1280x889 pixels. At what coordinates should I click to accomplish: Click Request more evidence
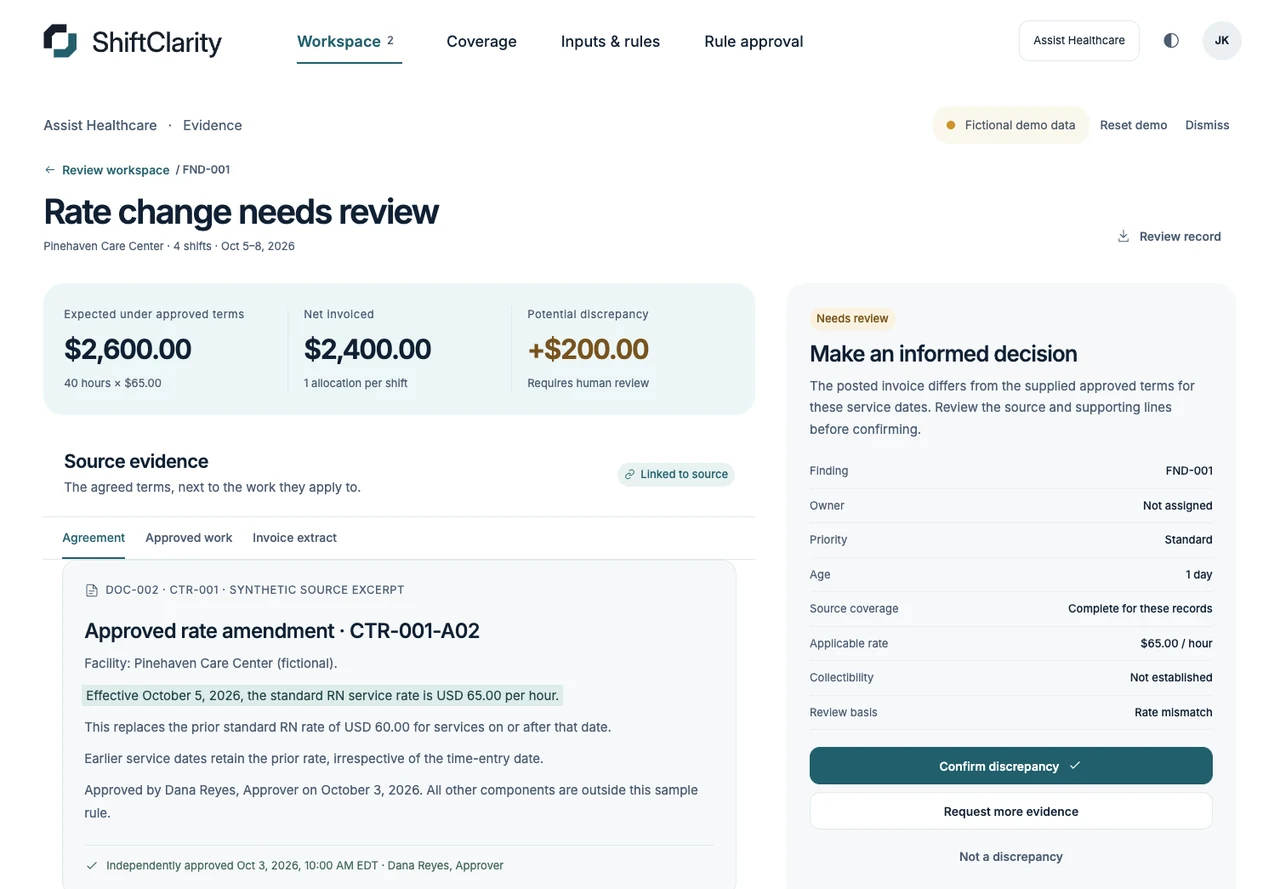pyautogui.click(x=1011, y=811)
